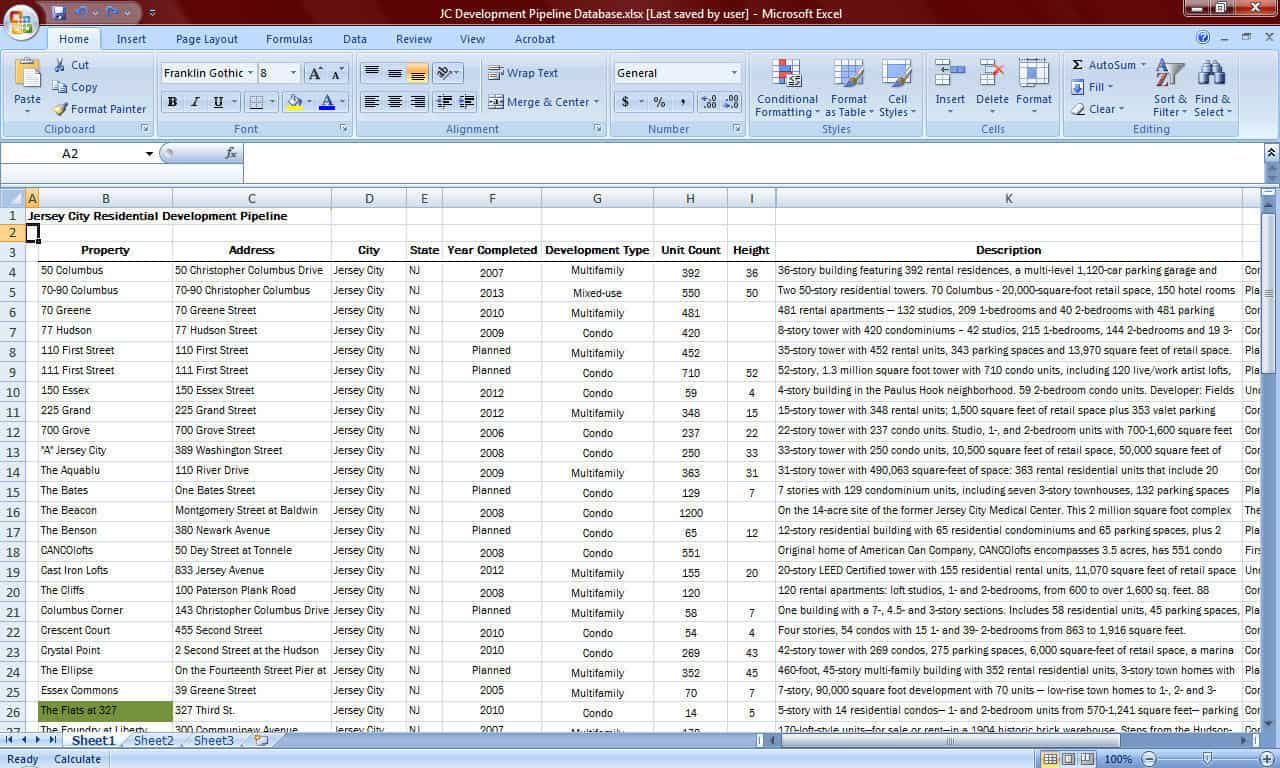Apply the red font color
The width and height of the screenshot is (1280, 768).
pos(326,102)
